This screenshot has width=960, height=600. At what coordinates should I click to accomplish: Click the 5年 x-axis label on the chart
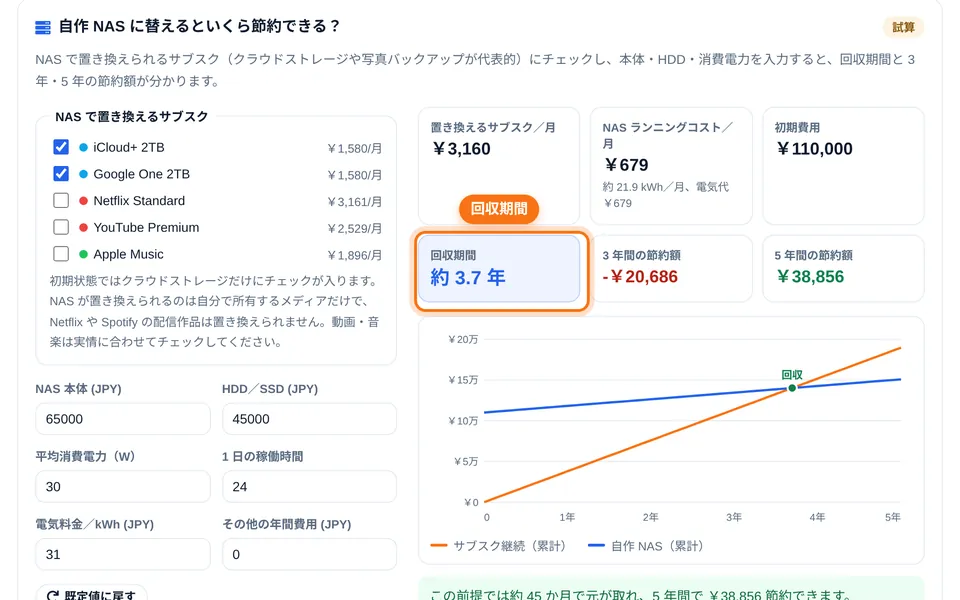coord(893,517)
